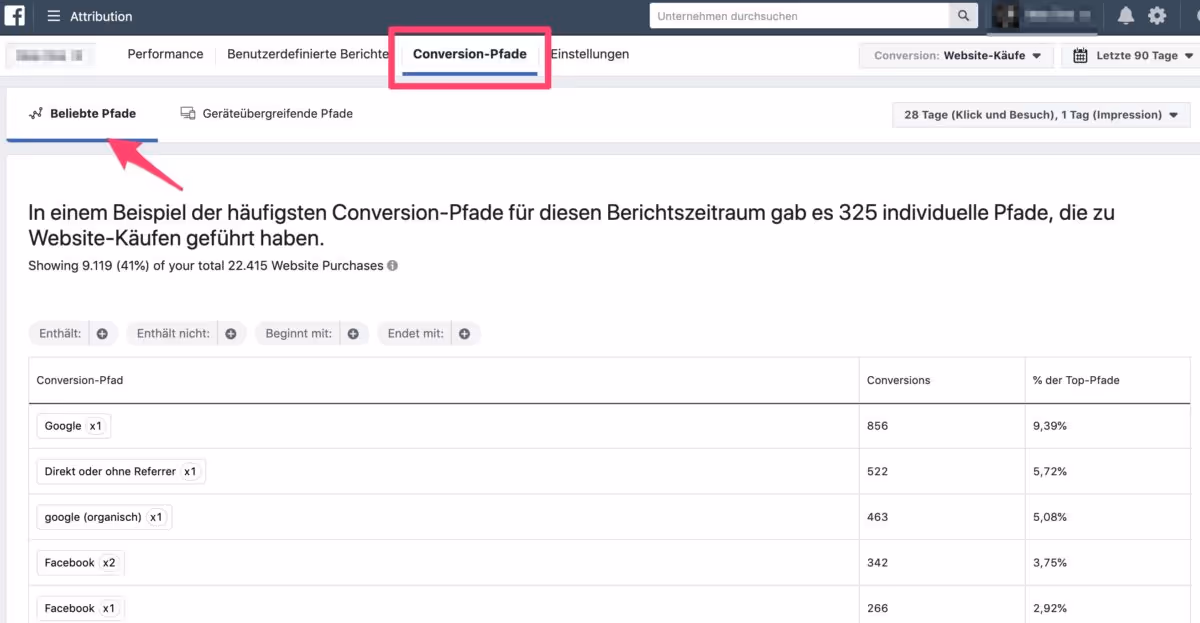Image resolution: width=1200 pixels, height=623 pixels.
Task: Add an 'Endet mit' filter plus icon
Action: click(x=465, y=334)
